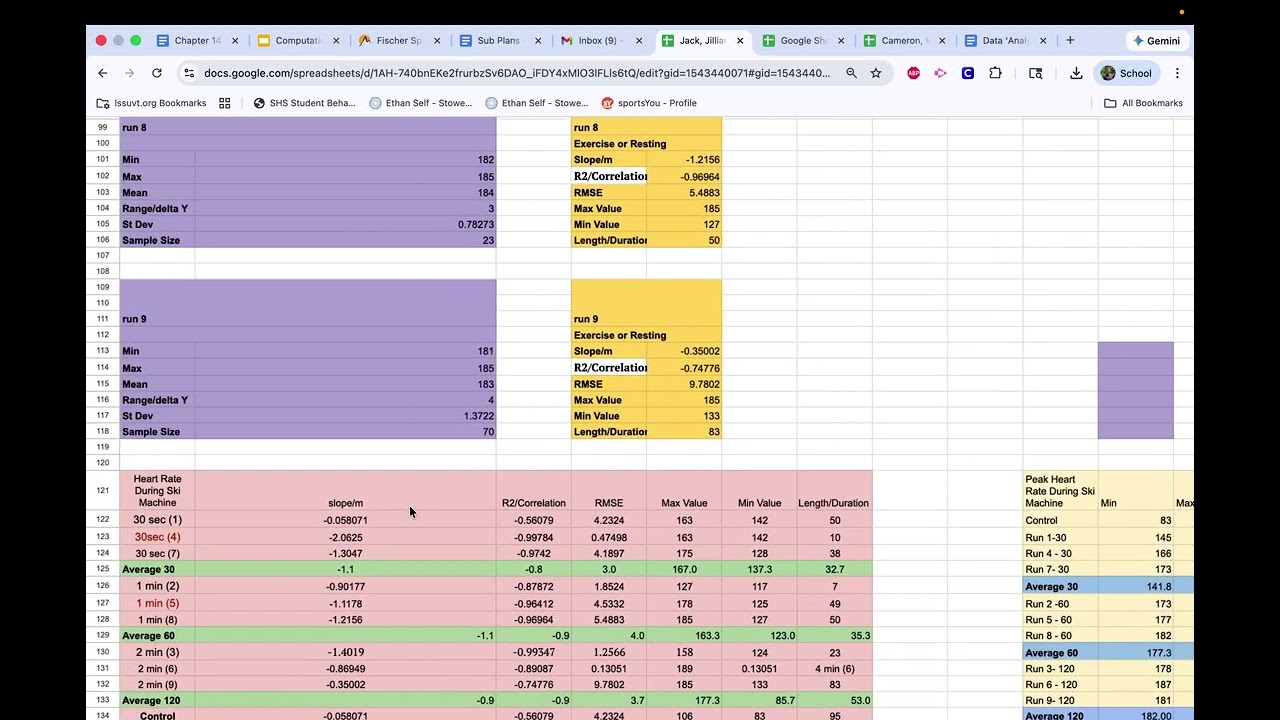Close the Data 'Analy tab
Image resolution: width=1280 pixels, height=720 pixels.
[1043, 41]
